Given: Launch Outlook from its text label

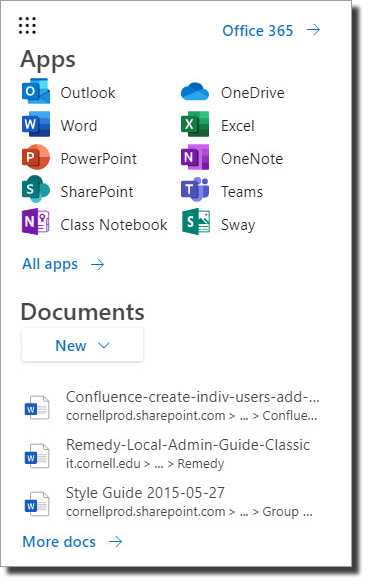Looking at the screenshot, I should click(x=88, y=93).
